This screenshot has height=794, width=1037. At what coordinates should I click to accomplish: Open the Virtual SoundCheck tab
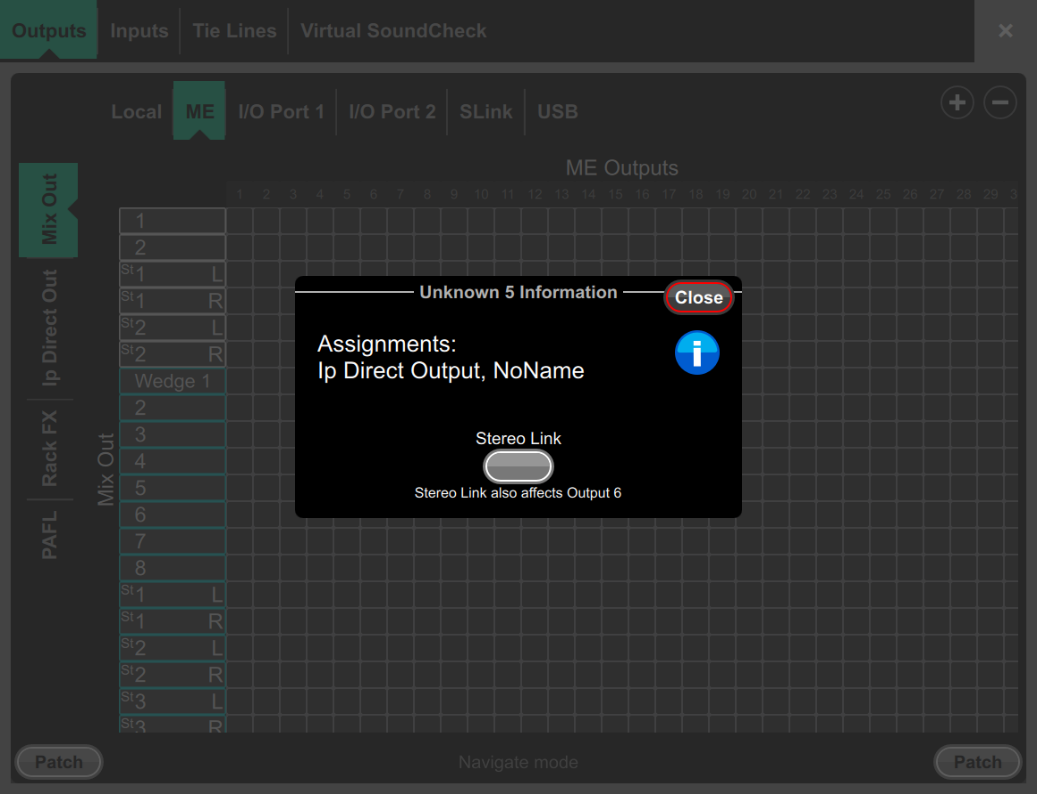coord(393,31)
